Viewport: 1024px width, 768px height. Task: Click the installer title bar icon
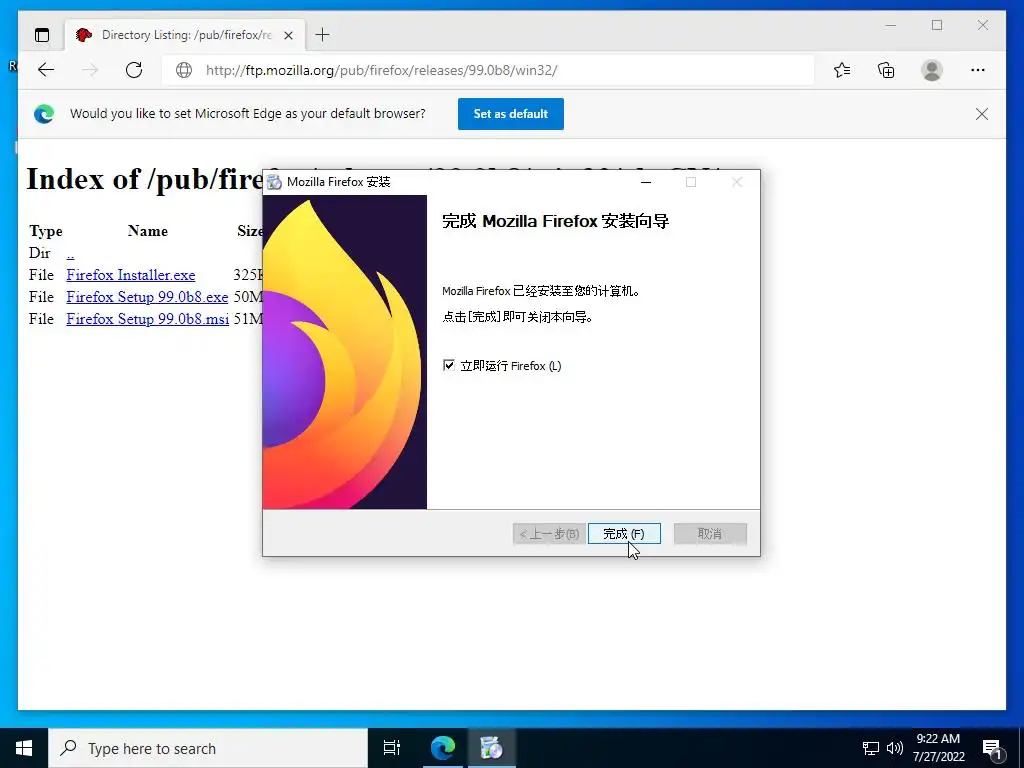[275, 182]
